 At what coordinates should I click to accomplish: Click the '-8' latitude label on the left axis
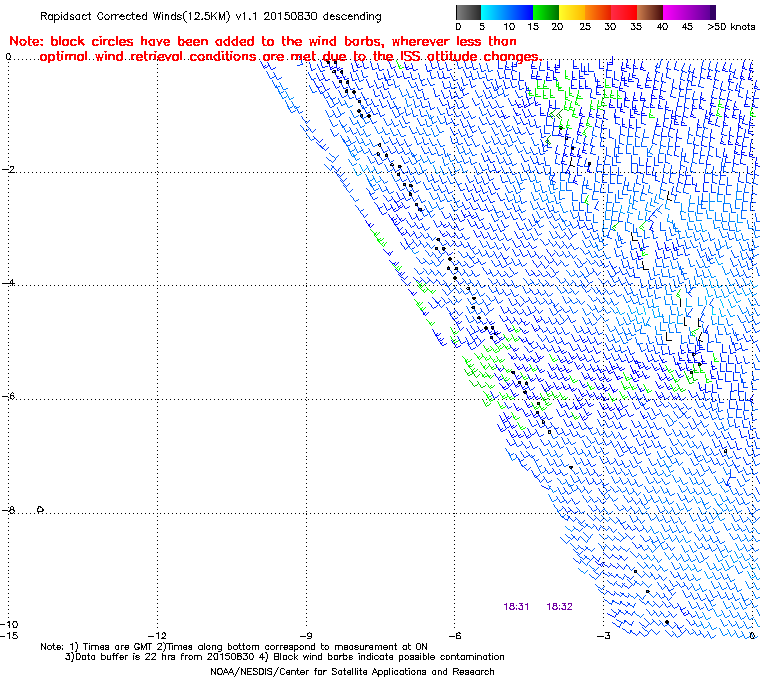coord(8,510)
